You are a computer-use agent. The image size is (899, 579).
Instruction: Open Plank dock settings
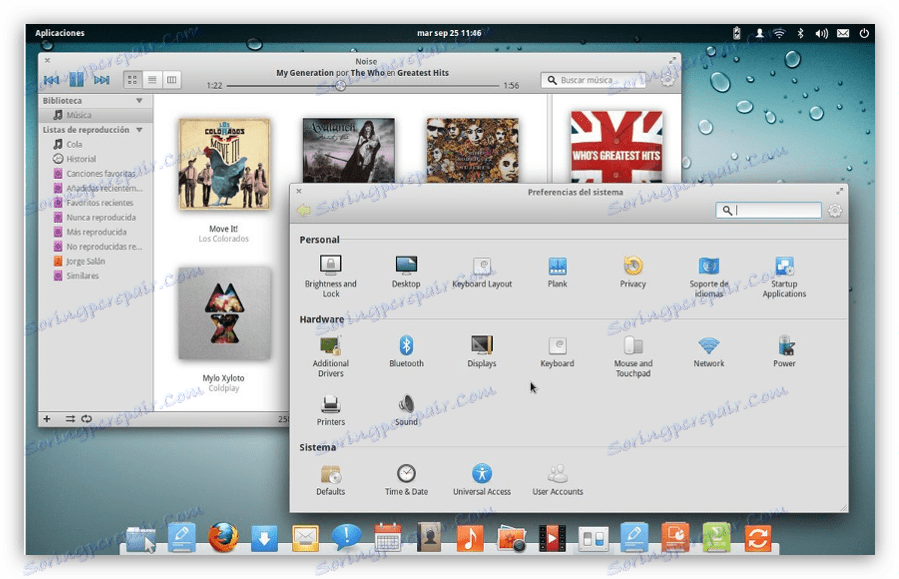[x=557, y=271]
